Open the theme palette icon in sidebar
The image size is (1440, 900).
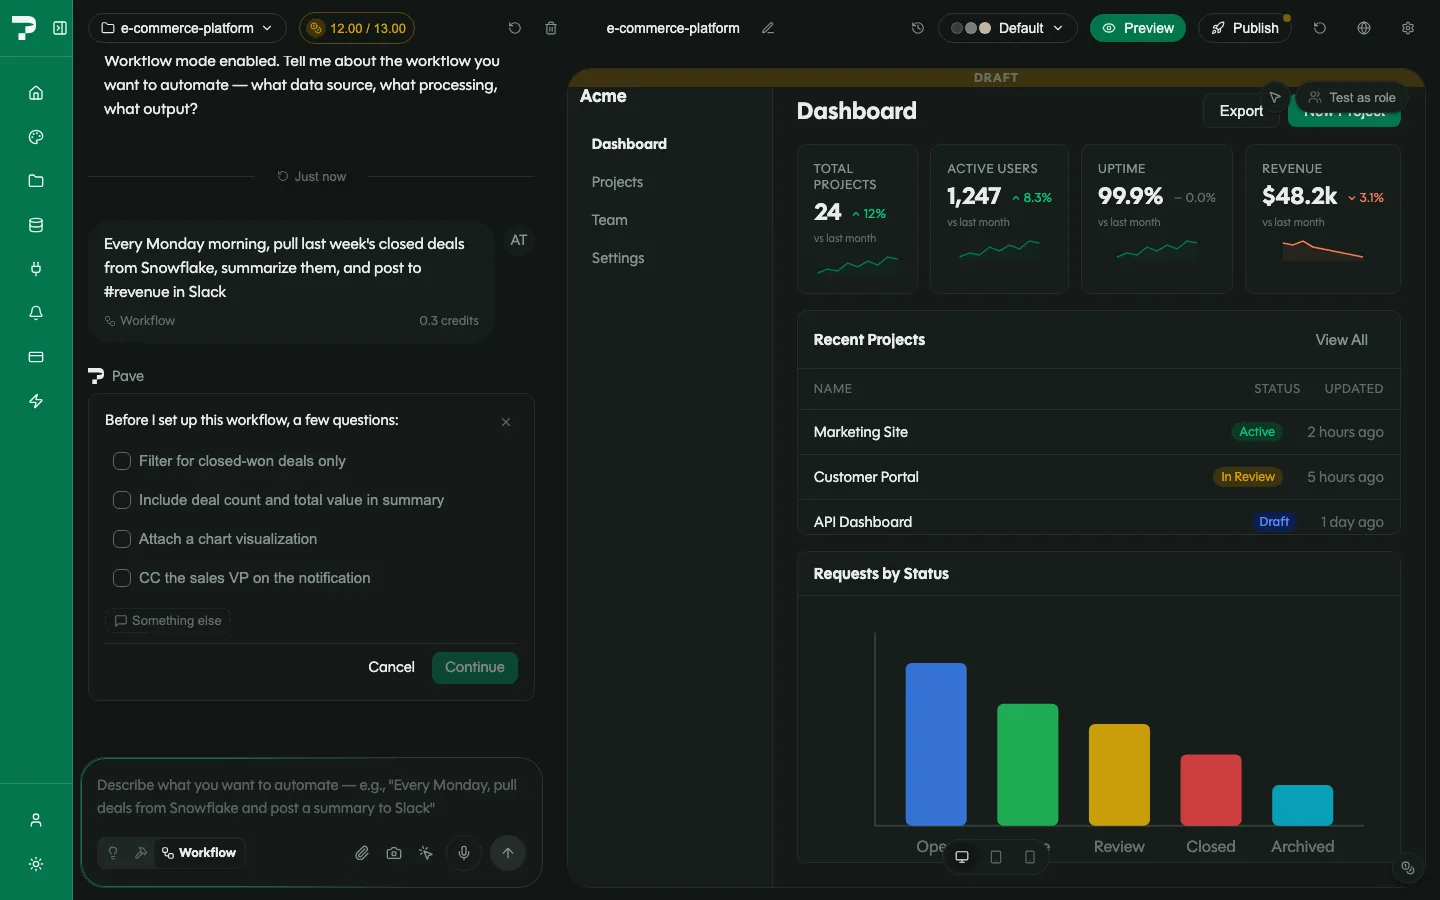click(x=36, y=137)
